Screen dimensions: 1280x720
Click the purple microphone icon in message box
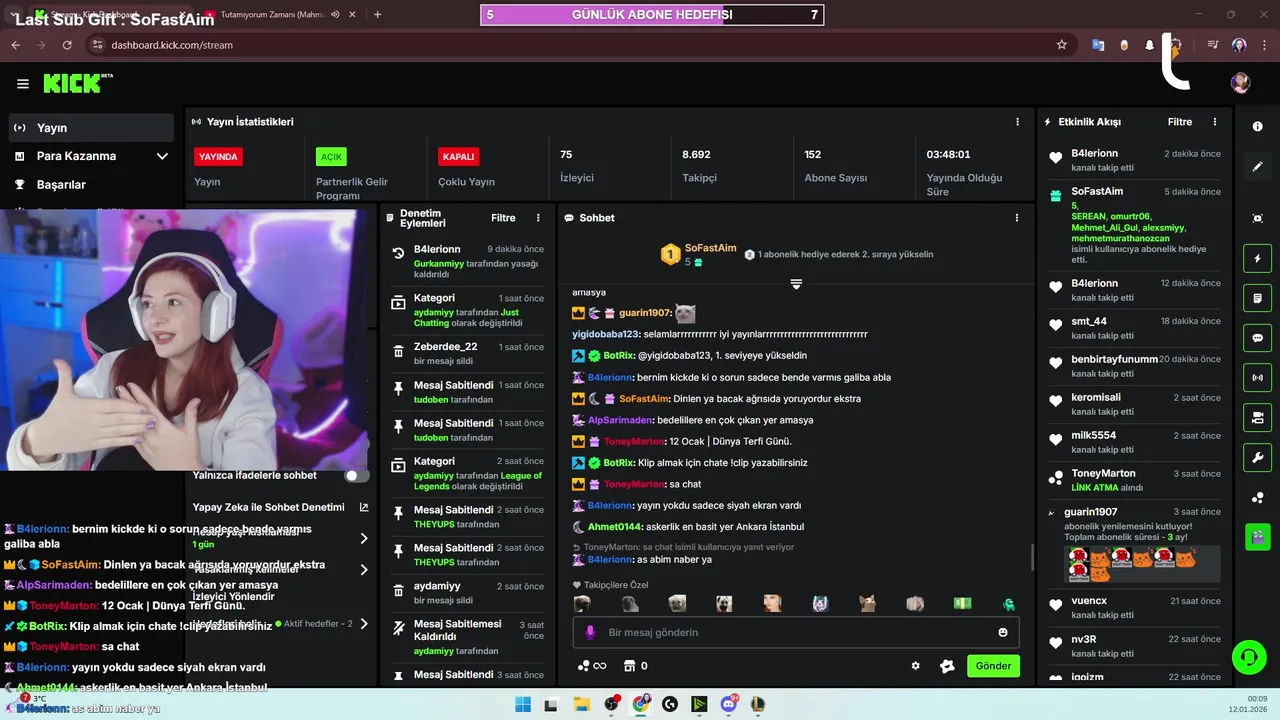[x=590, y=632]
